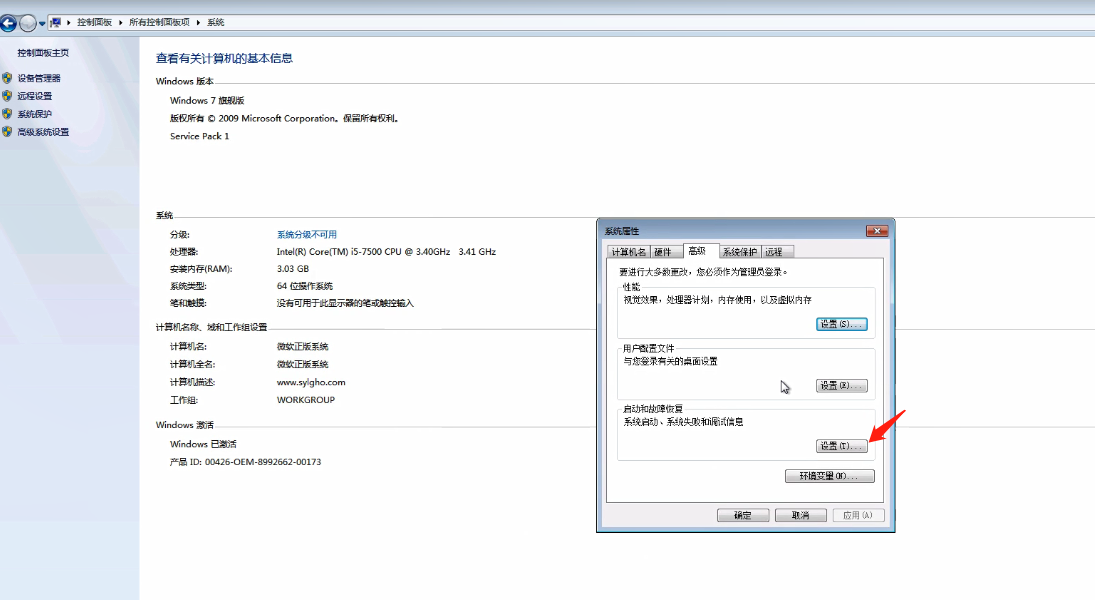Go to 控制面板 in the address breadcrumb
This screenshot has width=1095, height=600.
(94, 22)
